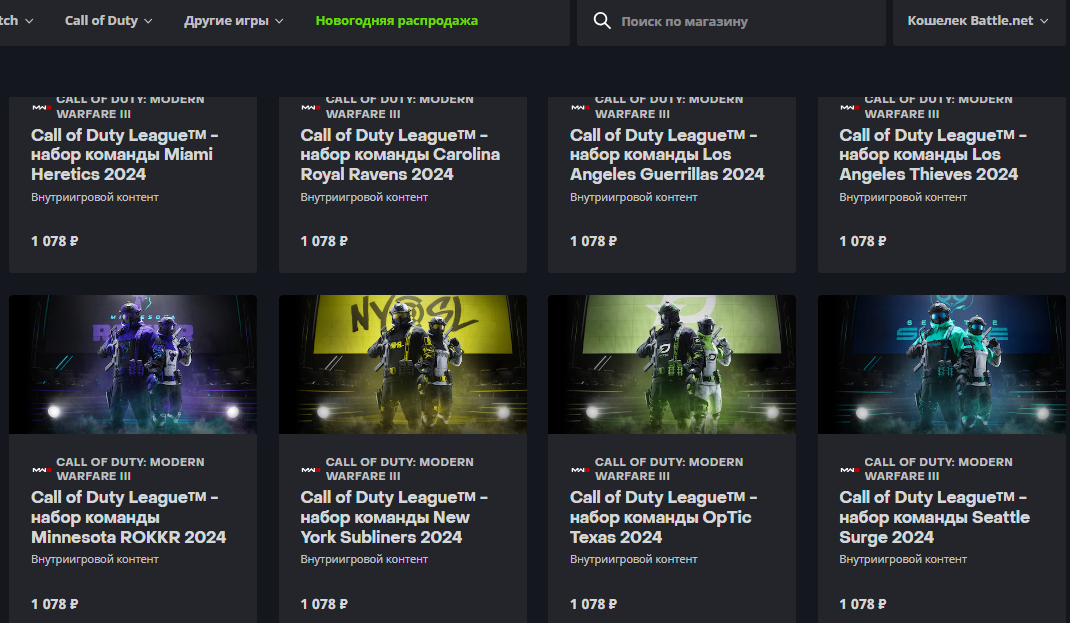The width and height of the screenshot is (1070, 623).
Task: Click Внутриигровой контент label on Minnesota ROKKR card
Action: click(95, 559)
